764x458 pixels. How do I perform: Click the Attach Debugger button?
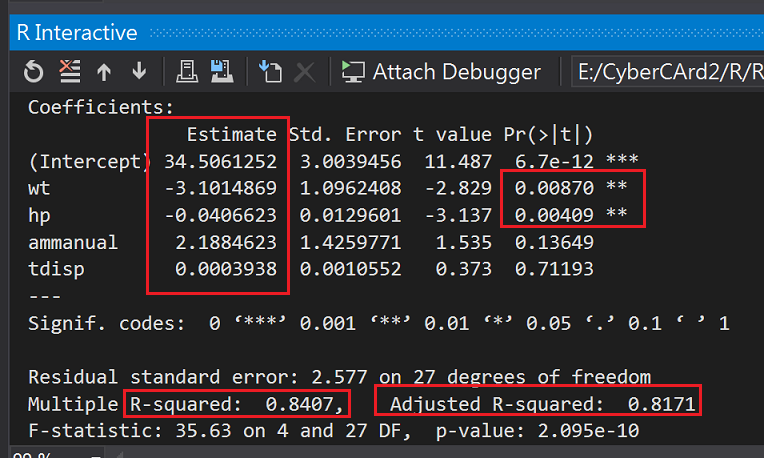tap(442, 72)
